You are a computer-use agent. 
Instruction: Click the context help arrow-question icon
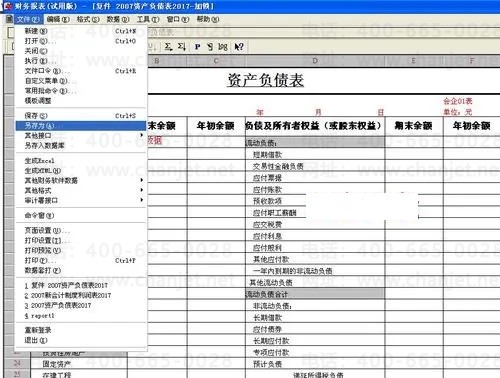pos(239,47)
